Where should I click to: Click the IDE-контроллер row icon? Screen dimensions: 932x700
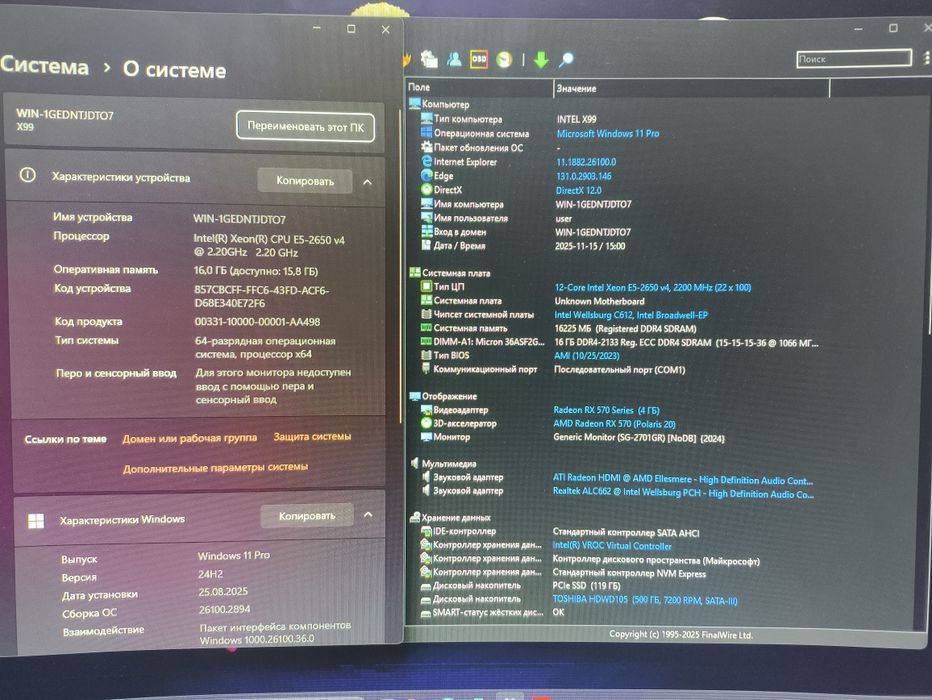[426, 531]
